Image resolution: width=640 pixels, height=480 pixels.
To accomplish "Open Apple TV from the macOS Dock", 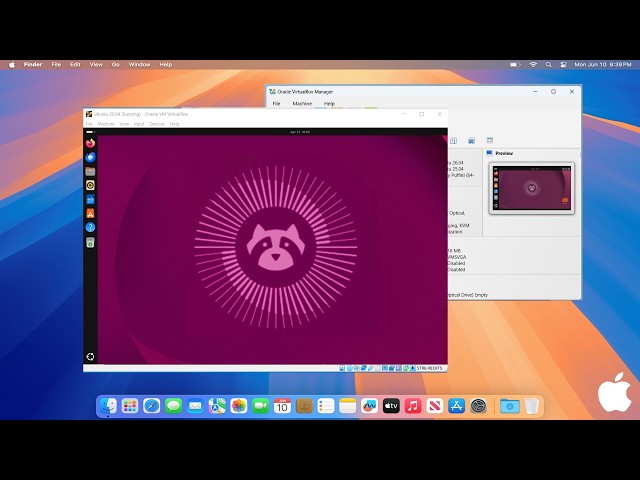I will (x=391, y=406).
